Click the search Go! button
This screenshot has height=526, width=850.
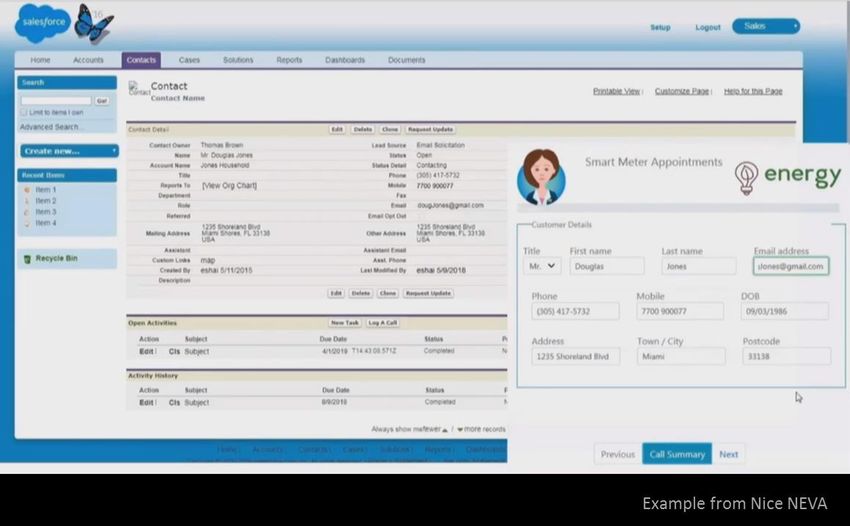(101, 101)
